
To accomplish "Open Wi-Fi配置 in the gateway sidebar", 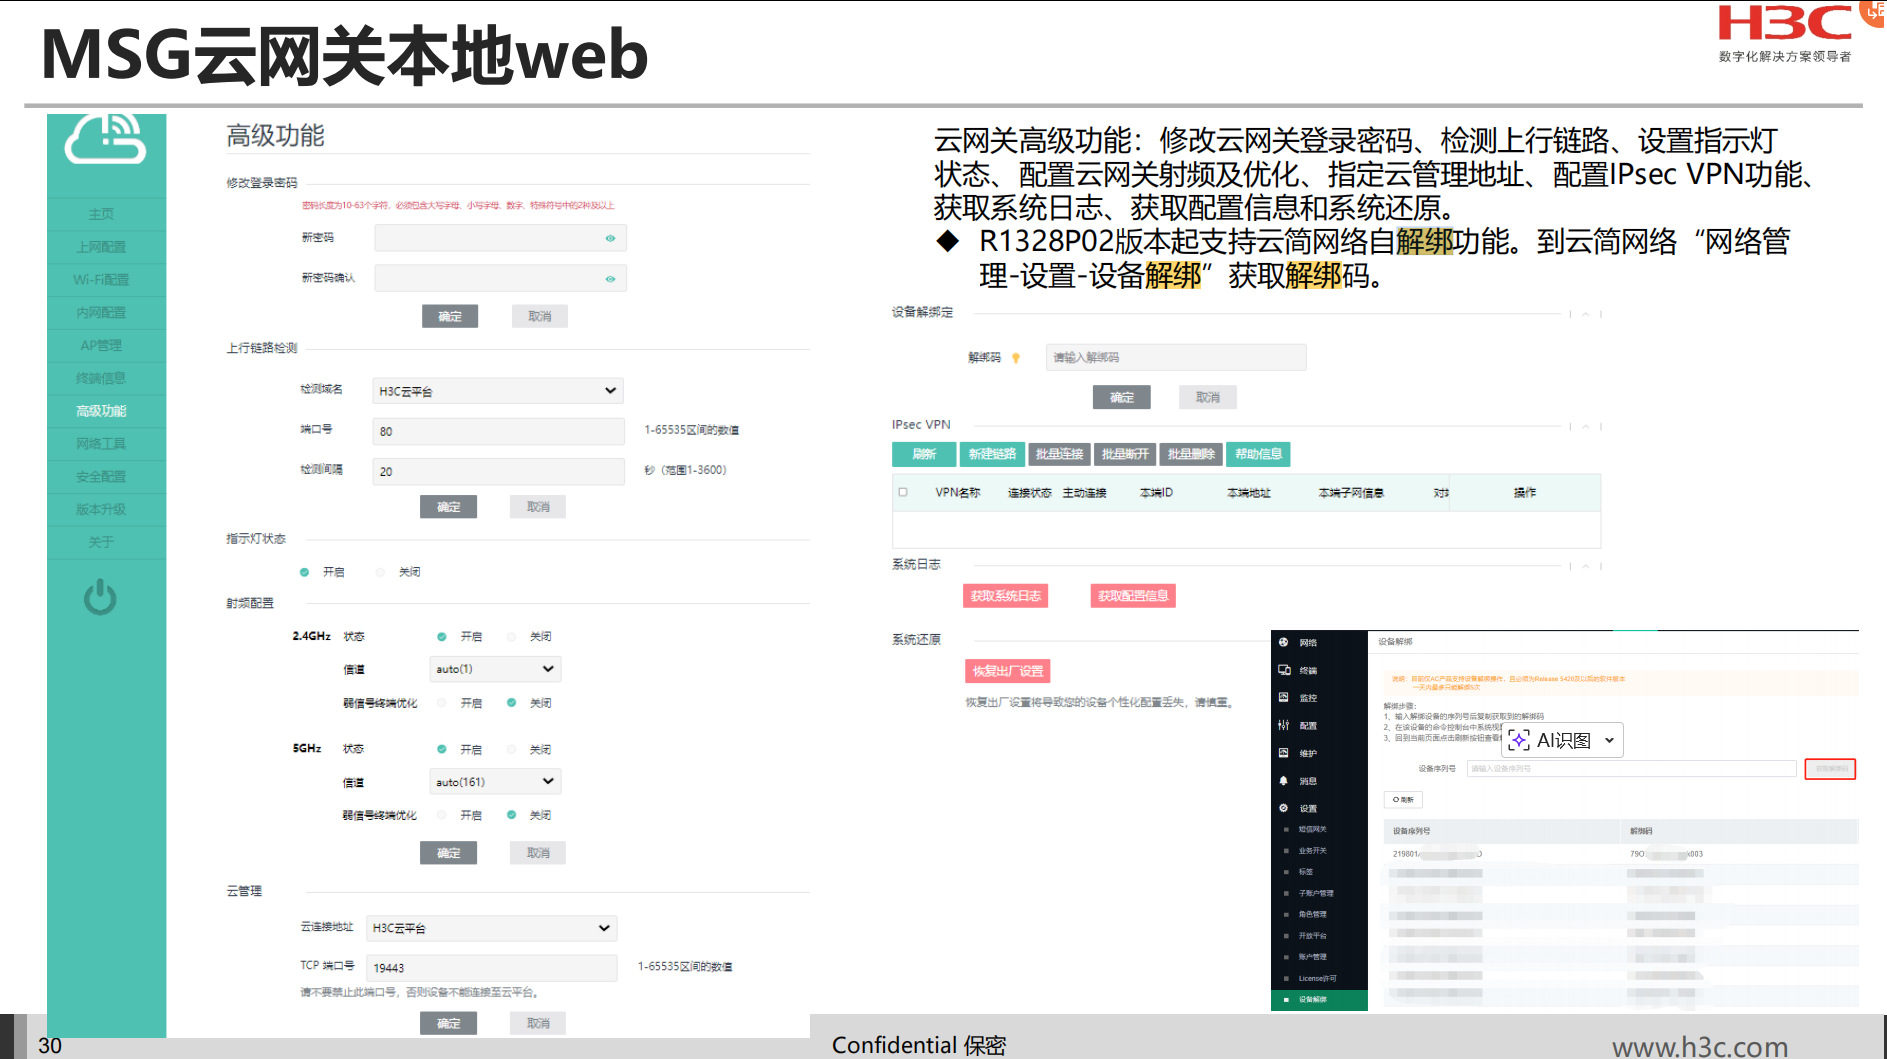I will [x=101, y=280].
